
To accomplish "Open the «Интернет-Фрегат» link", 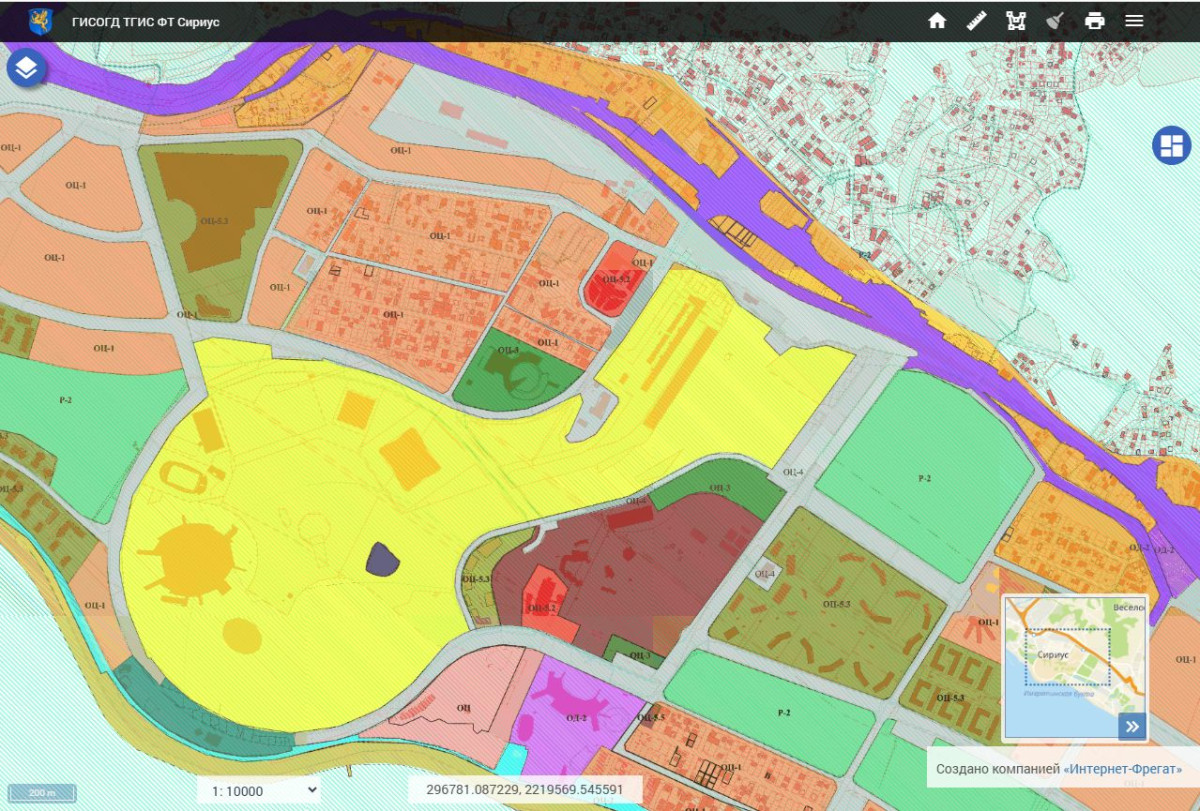I will pyautogui.click(x=1123, y=769).
